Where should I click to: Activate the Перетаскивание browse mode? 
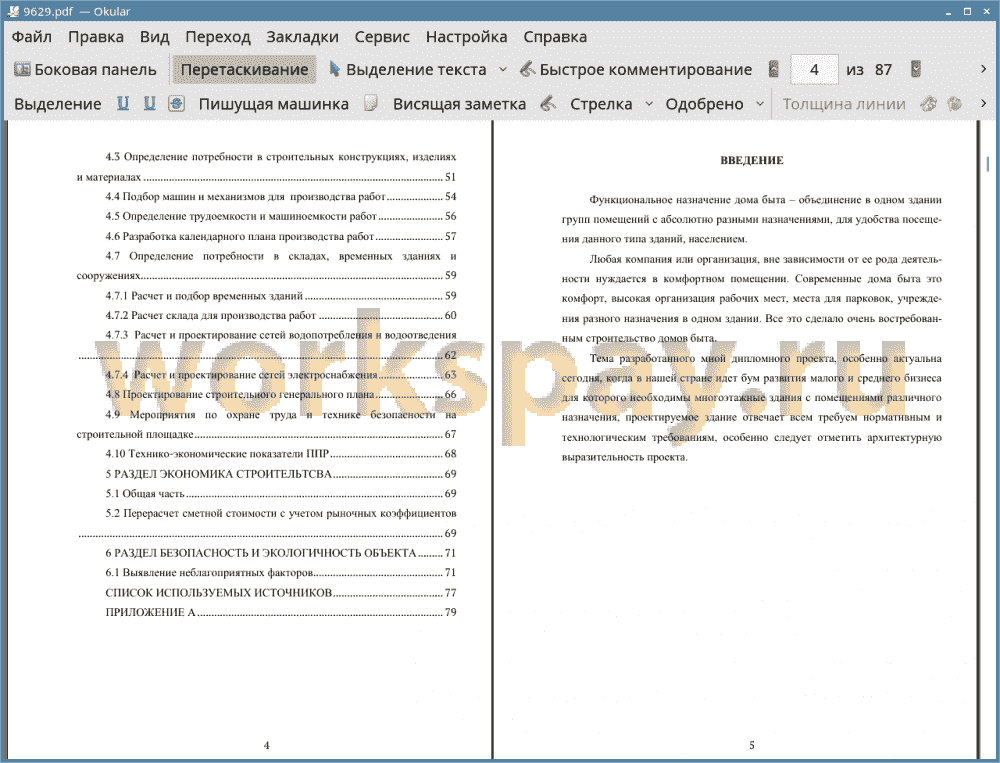click(244, 70)
